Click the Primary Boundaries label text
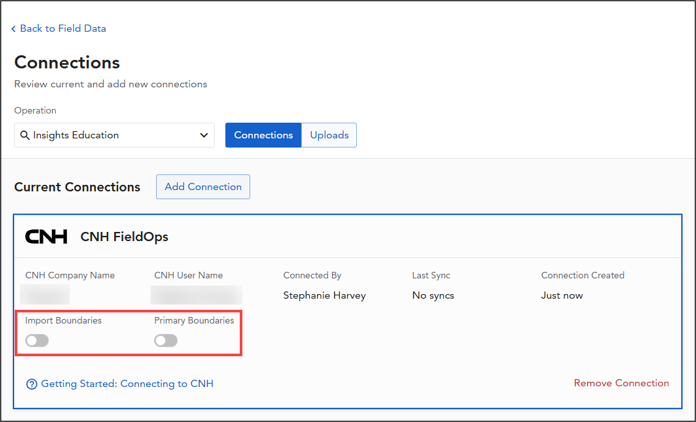The image size is (696, 422). [x=194, y=320]
